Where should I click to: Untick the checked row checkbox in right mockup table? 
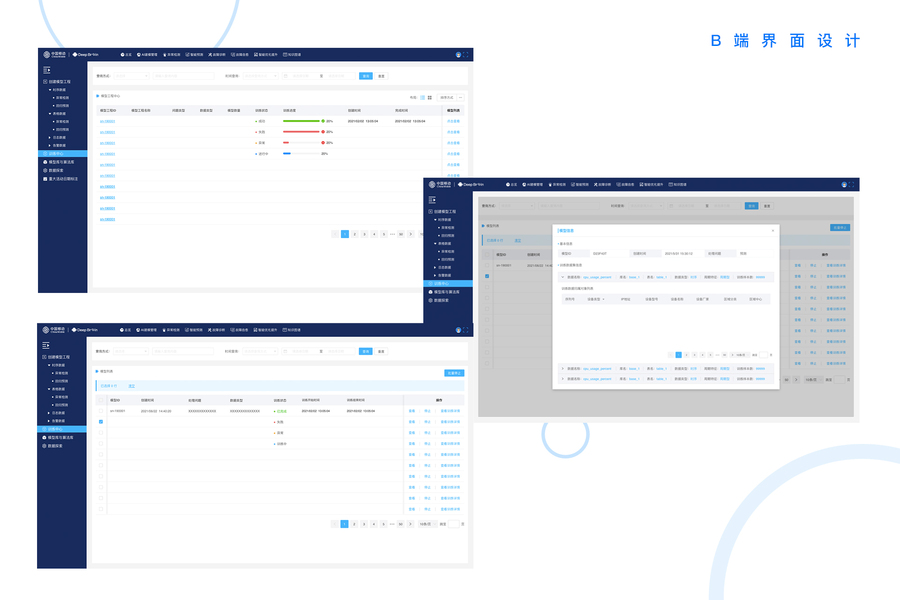[487, 276]
